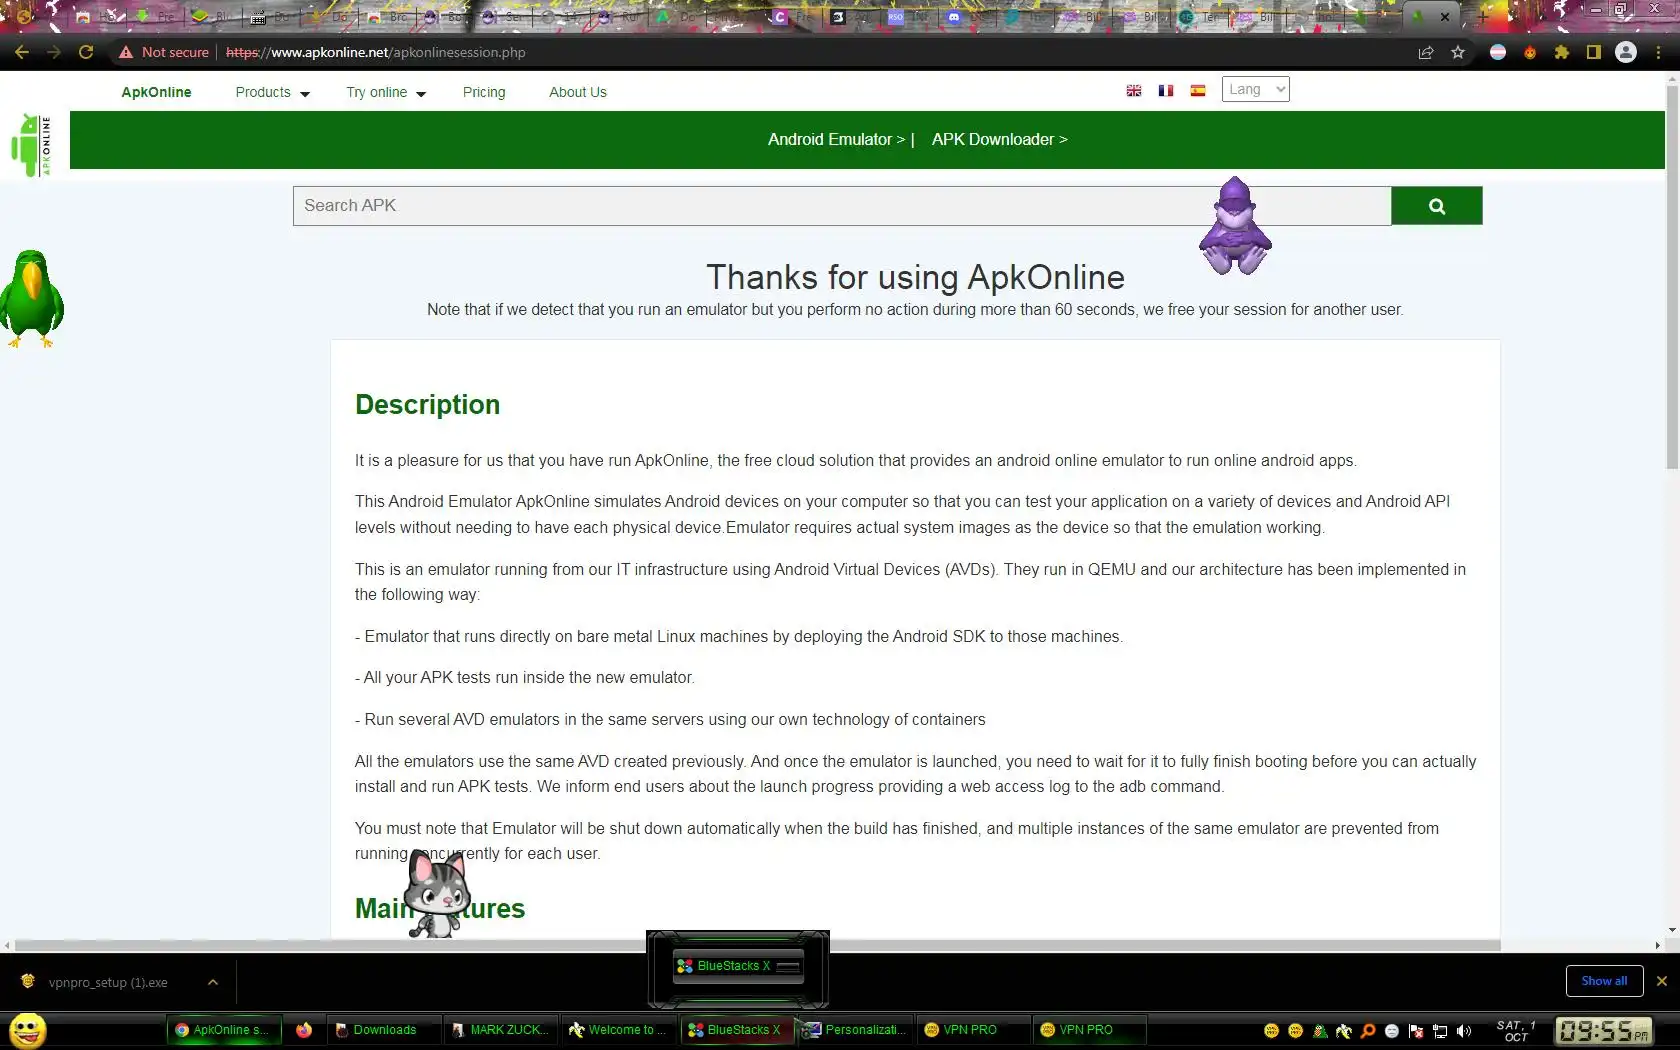Click the address bar URL
Screen dimensions: 1680x1050
click(x=375, y=52)
